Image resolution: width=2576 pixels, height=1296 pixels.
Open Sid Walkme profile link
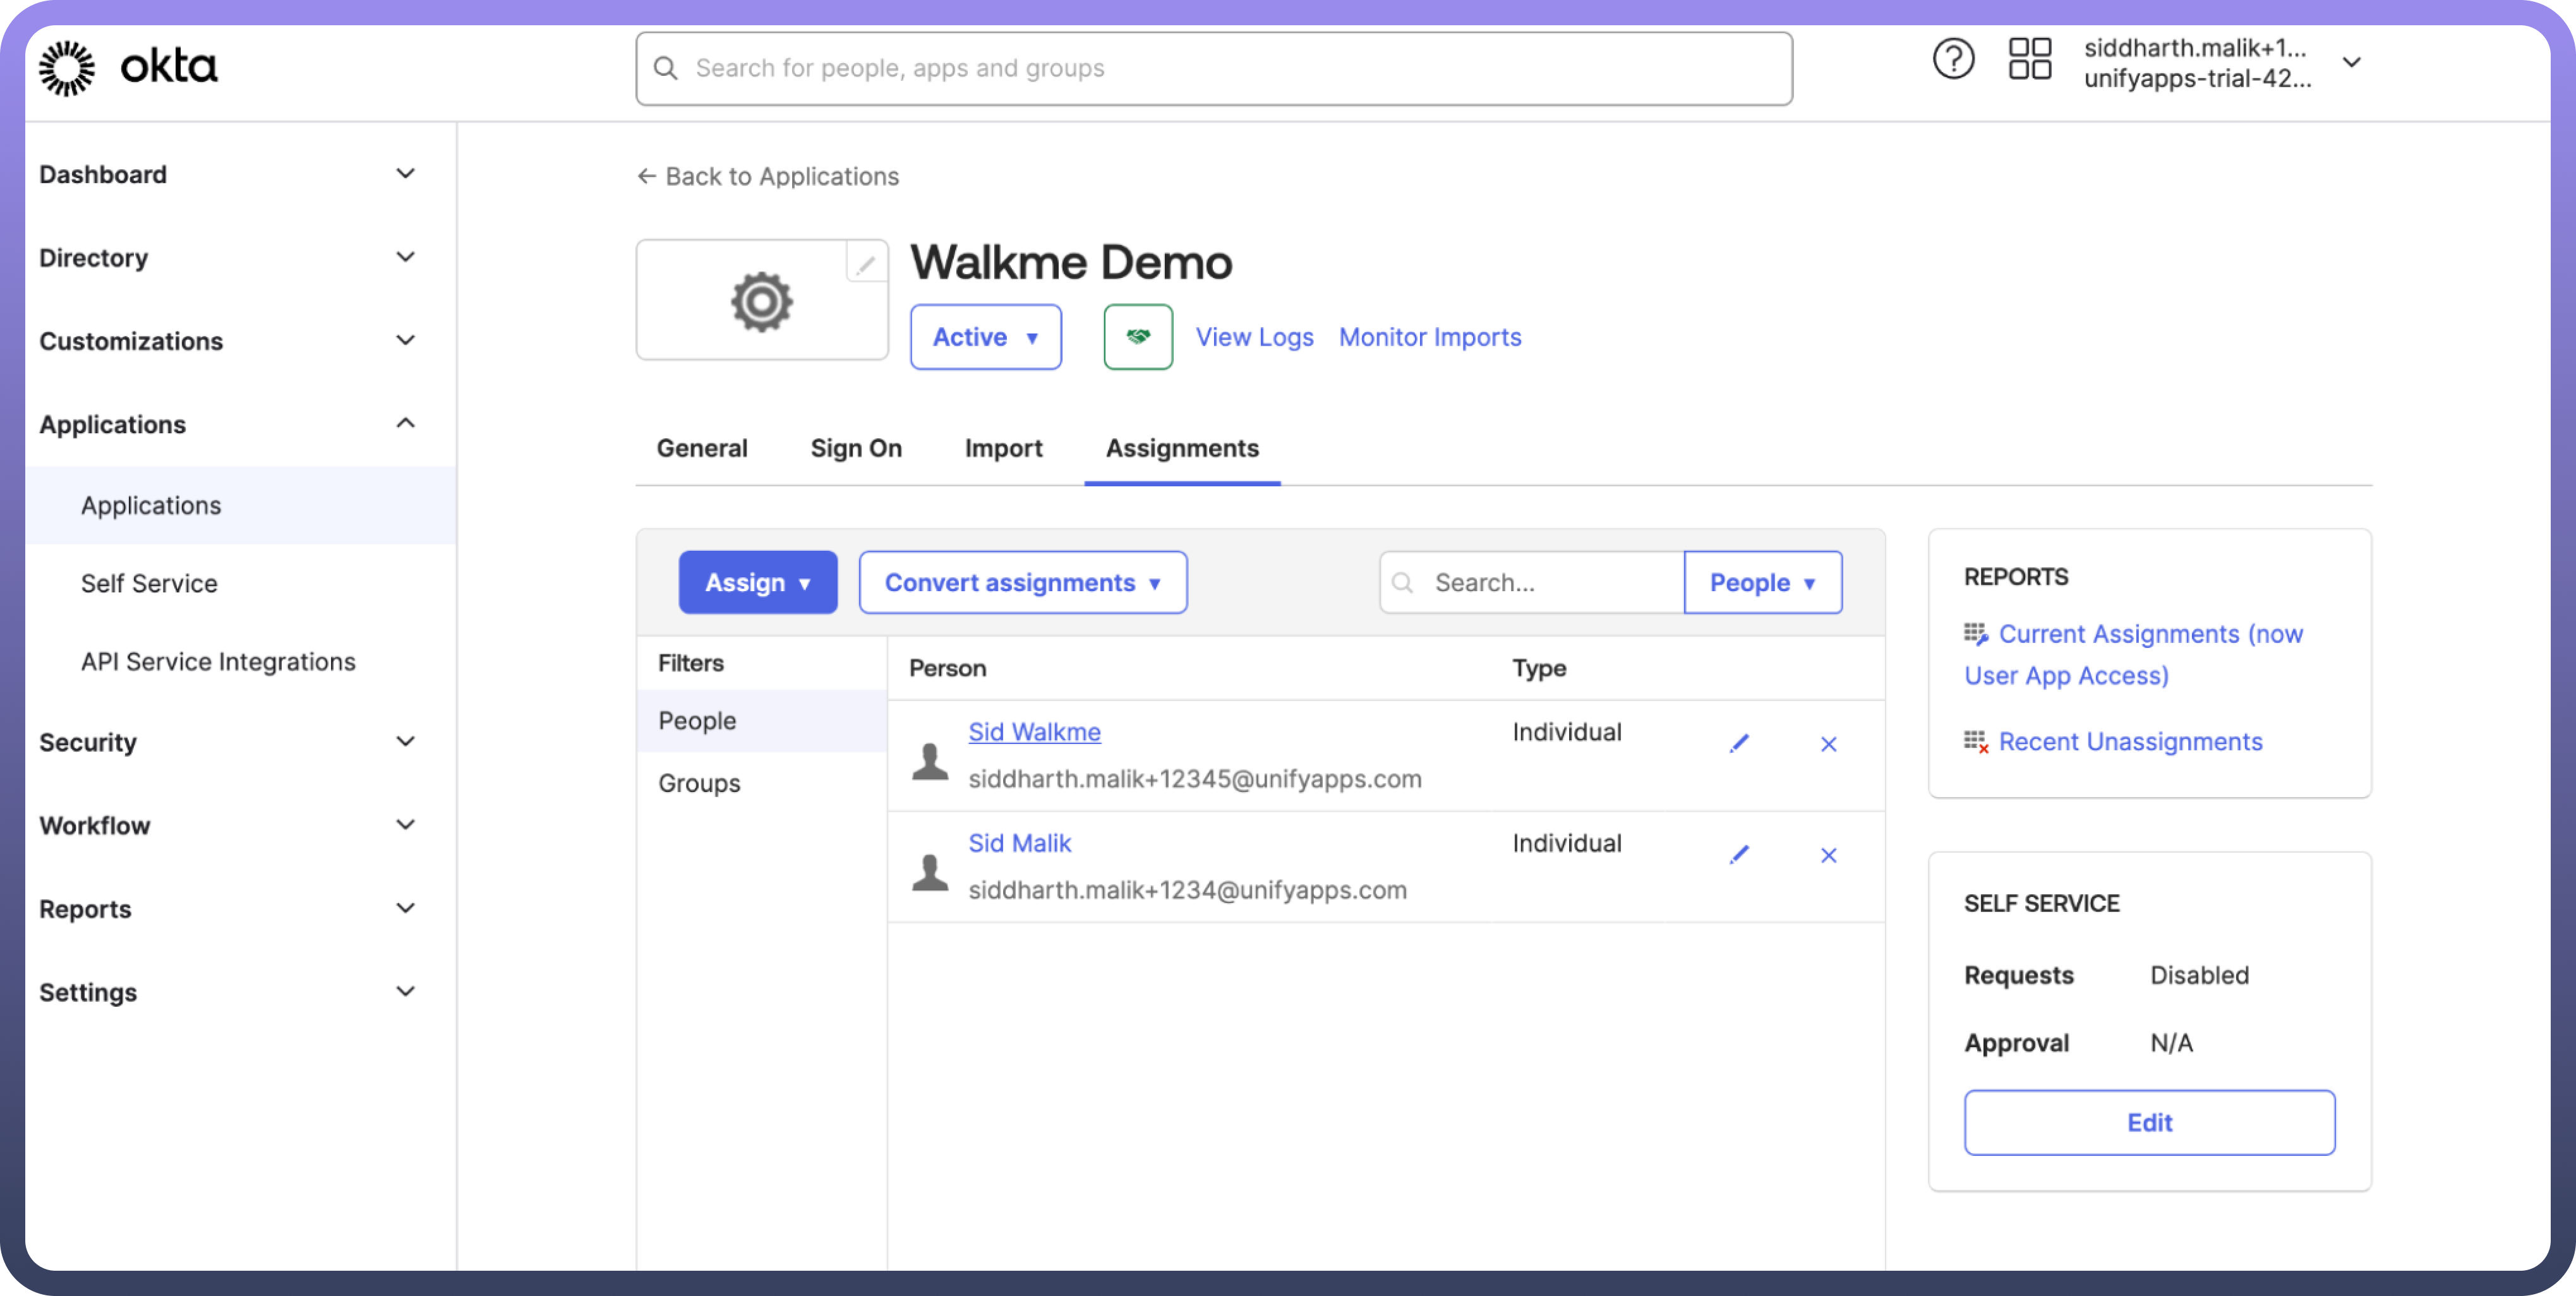[x=1034, y=732]
